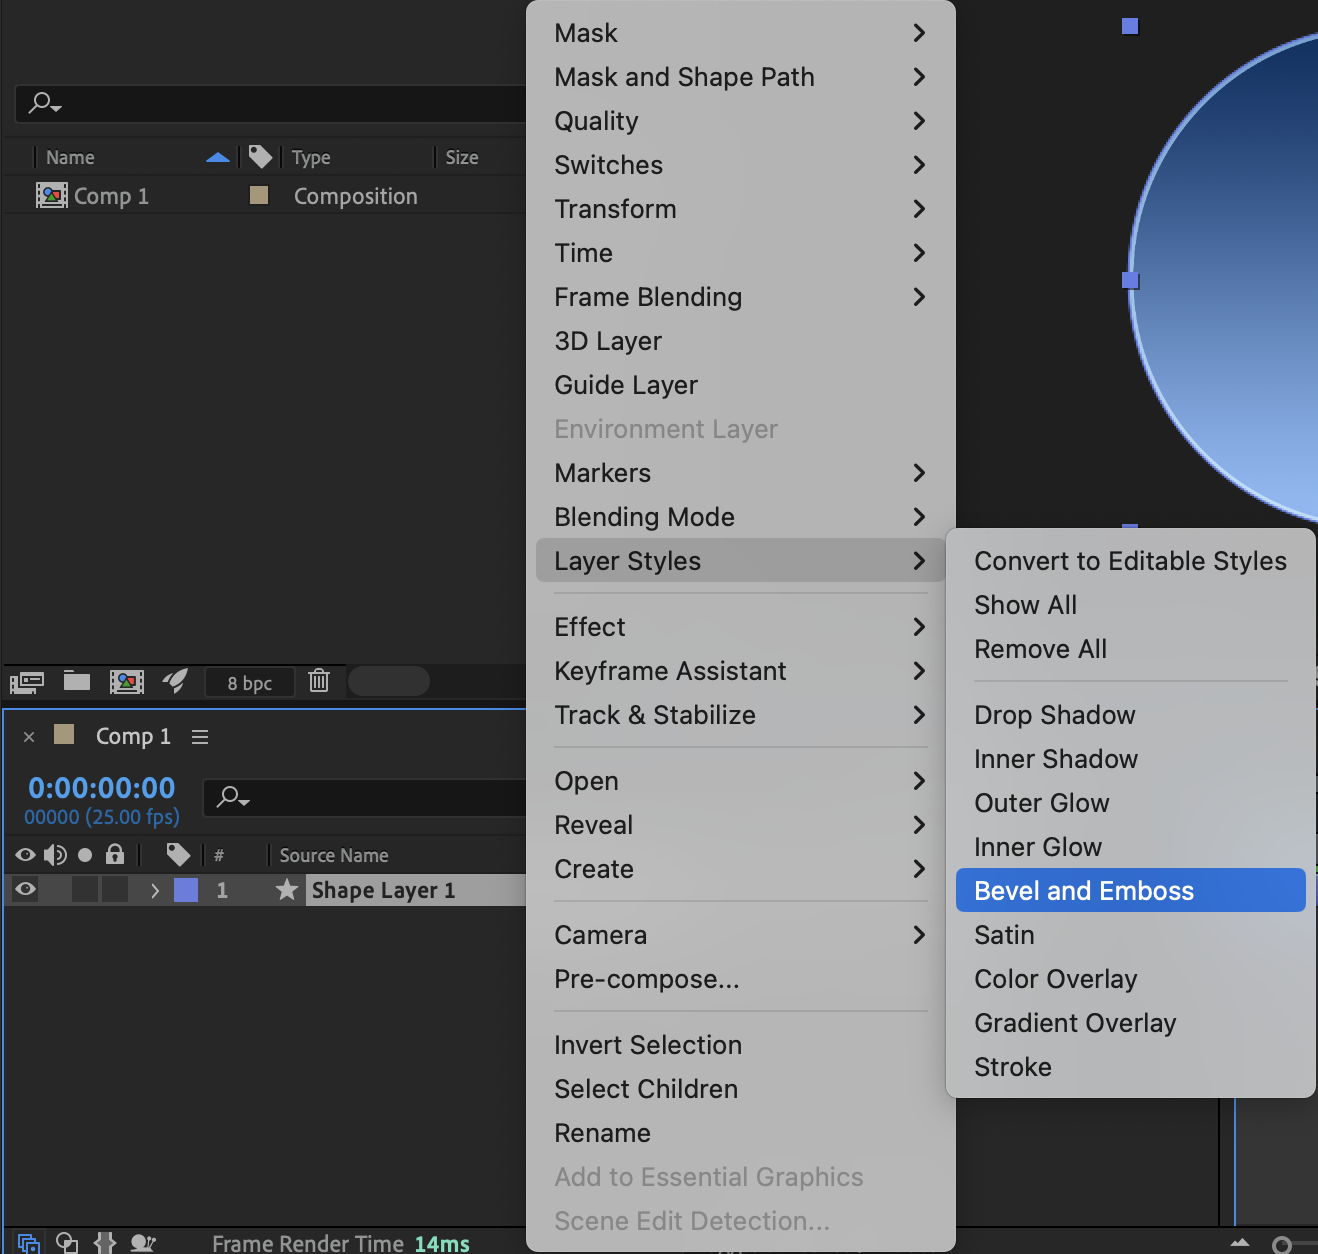Click the Interpret Footage icon in Project panel

point(27,682)
